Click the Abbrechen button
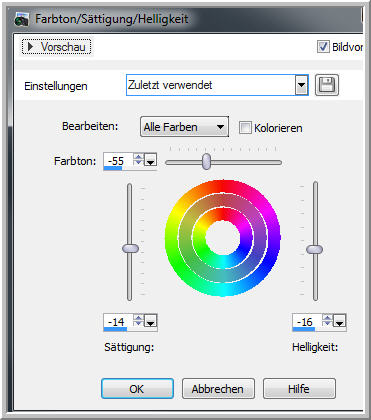The width and height of the screenshot is (371, 420). (218, 389)
